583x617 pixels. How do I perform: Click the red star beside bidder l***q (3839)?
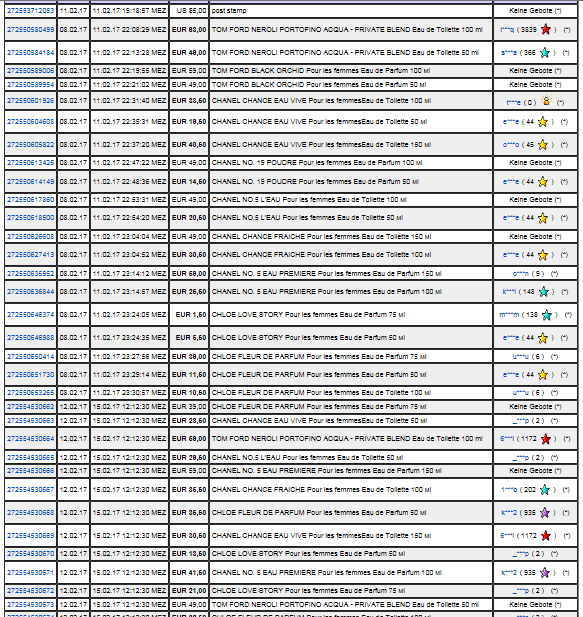(x=546, y=30)
